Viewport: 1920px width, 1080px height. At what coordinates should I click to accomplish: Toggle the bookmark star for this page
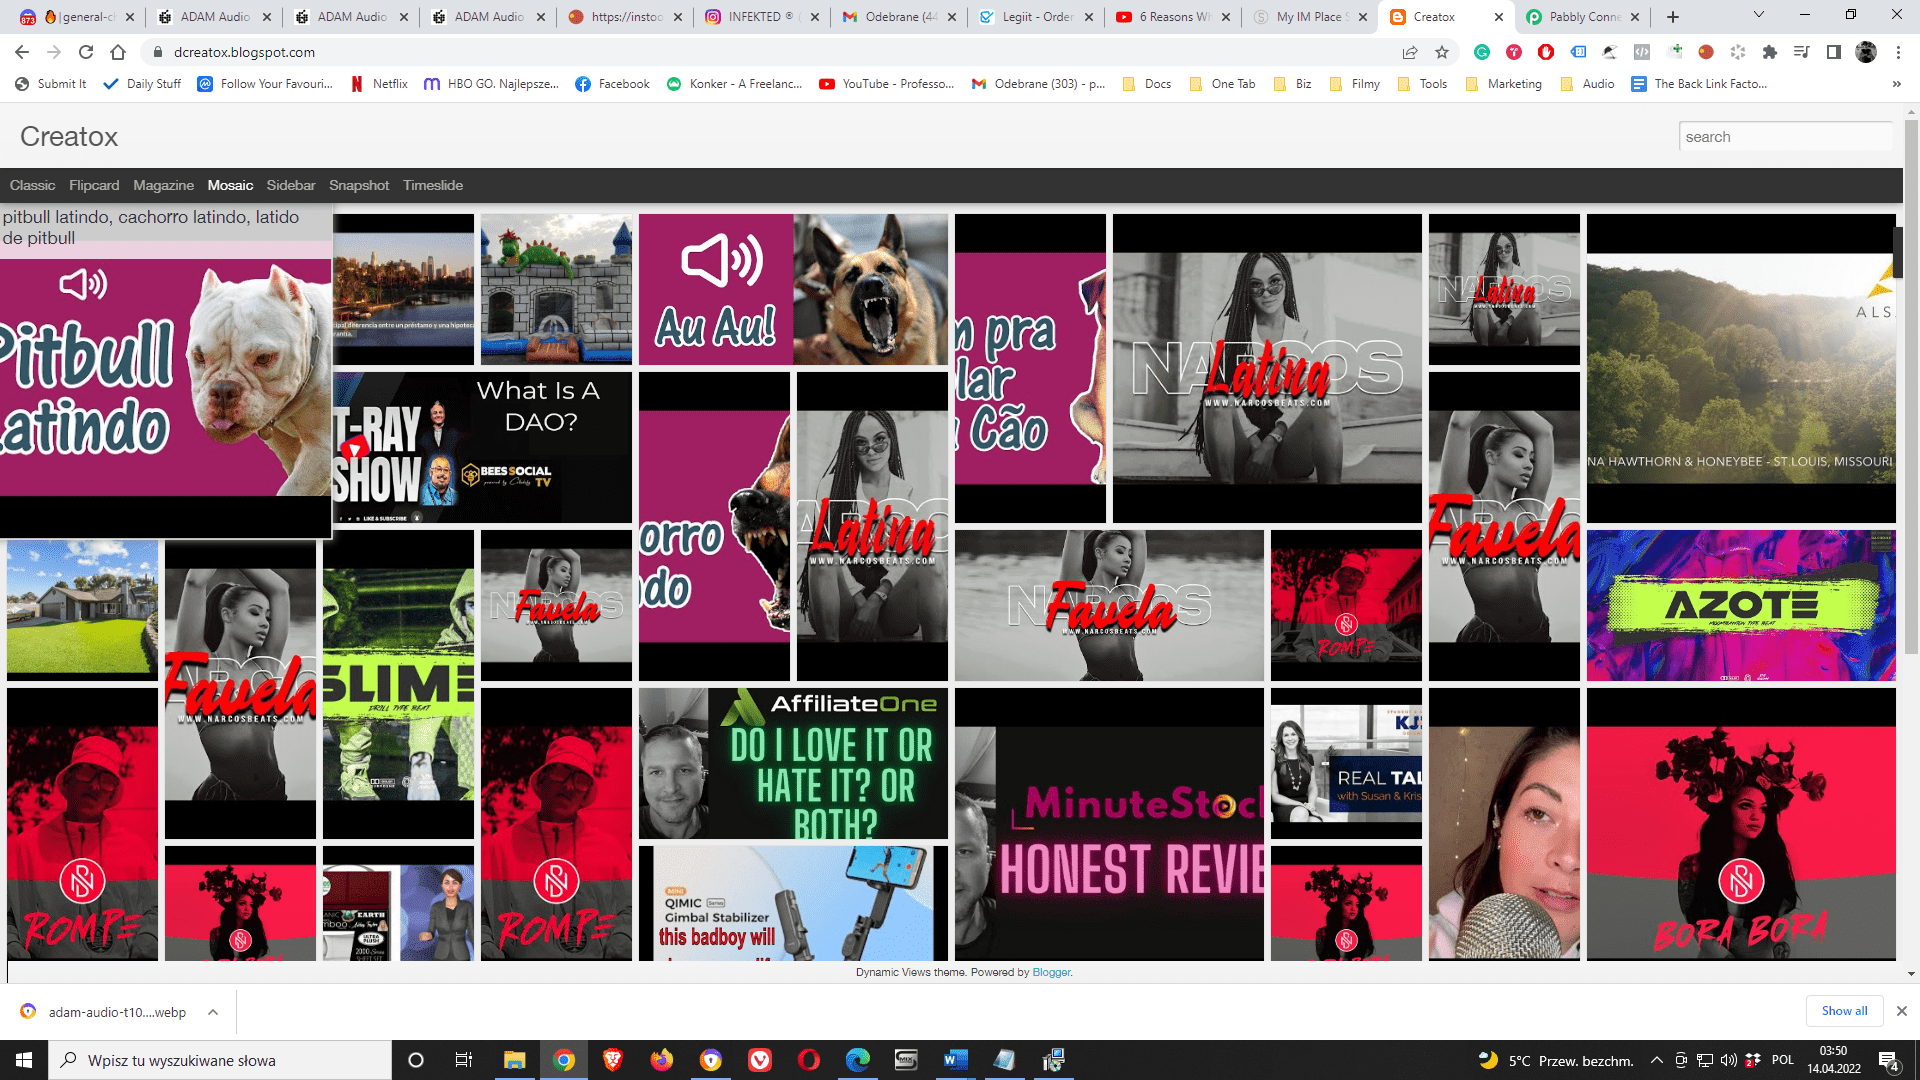click(x=1442, y=52)
